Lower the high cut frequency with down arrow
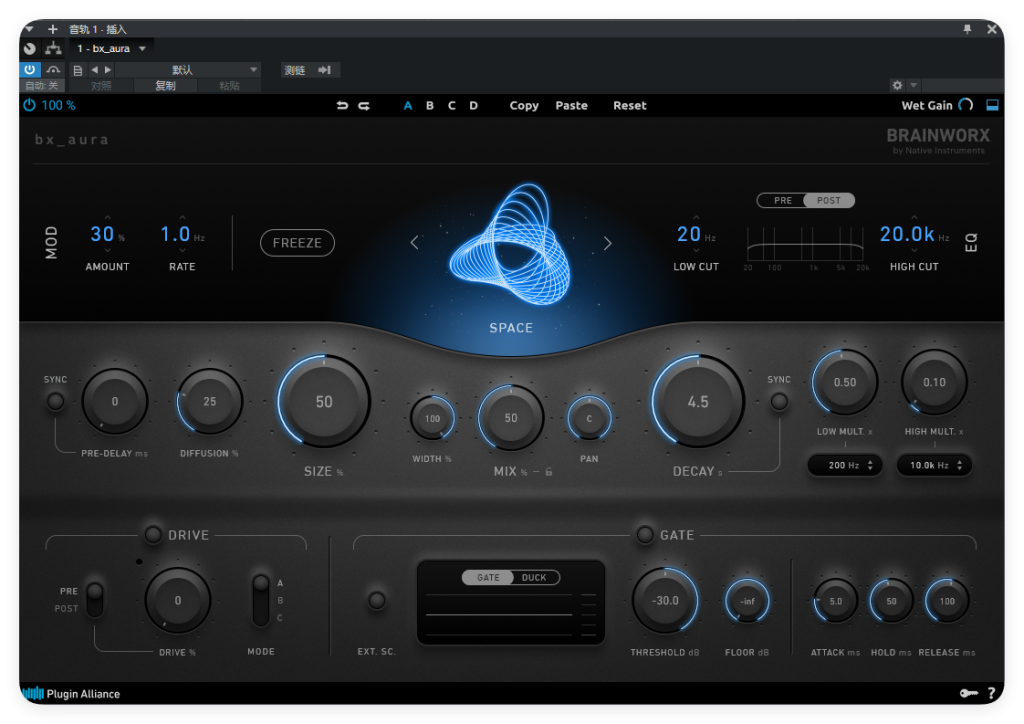This screenshot has width=1024, height=724. point(914,250)
